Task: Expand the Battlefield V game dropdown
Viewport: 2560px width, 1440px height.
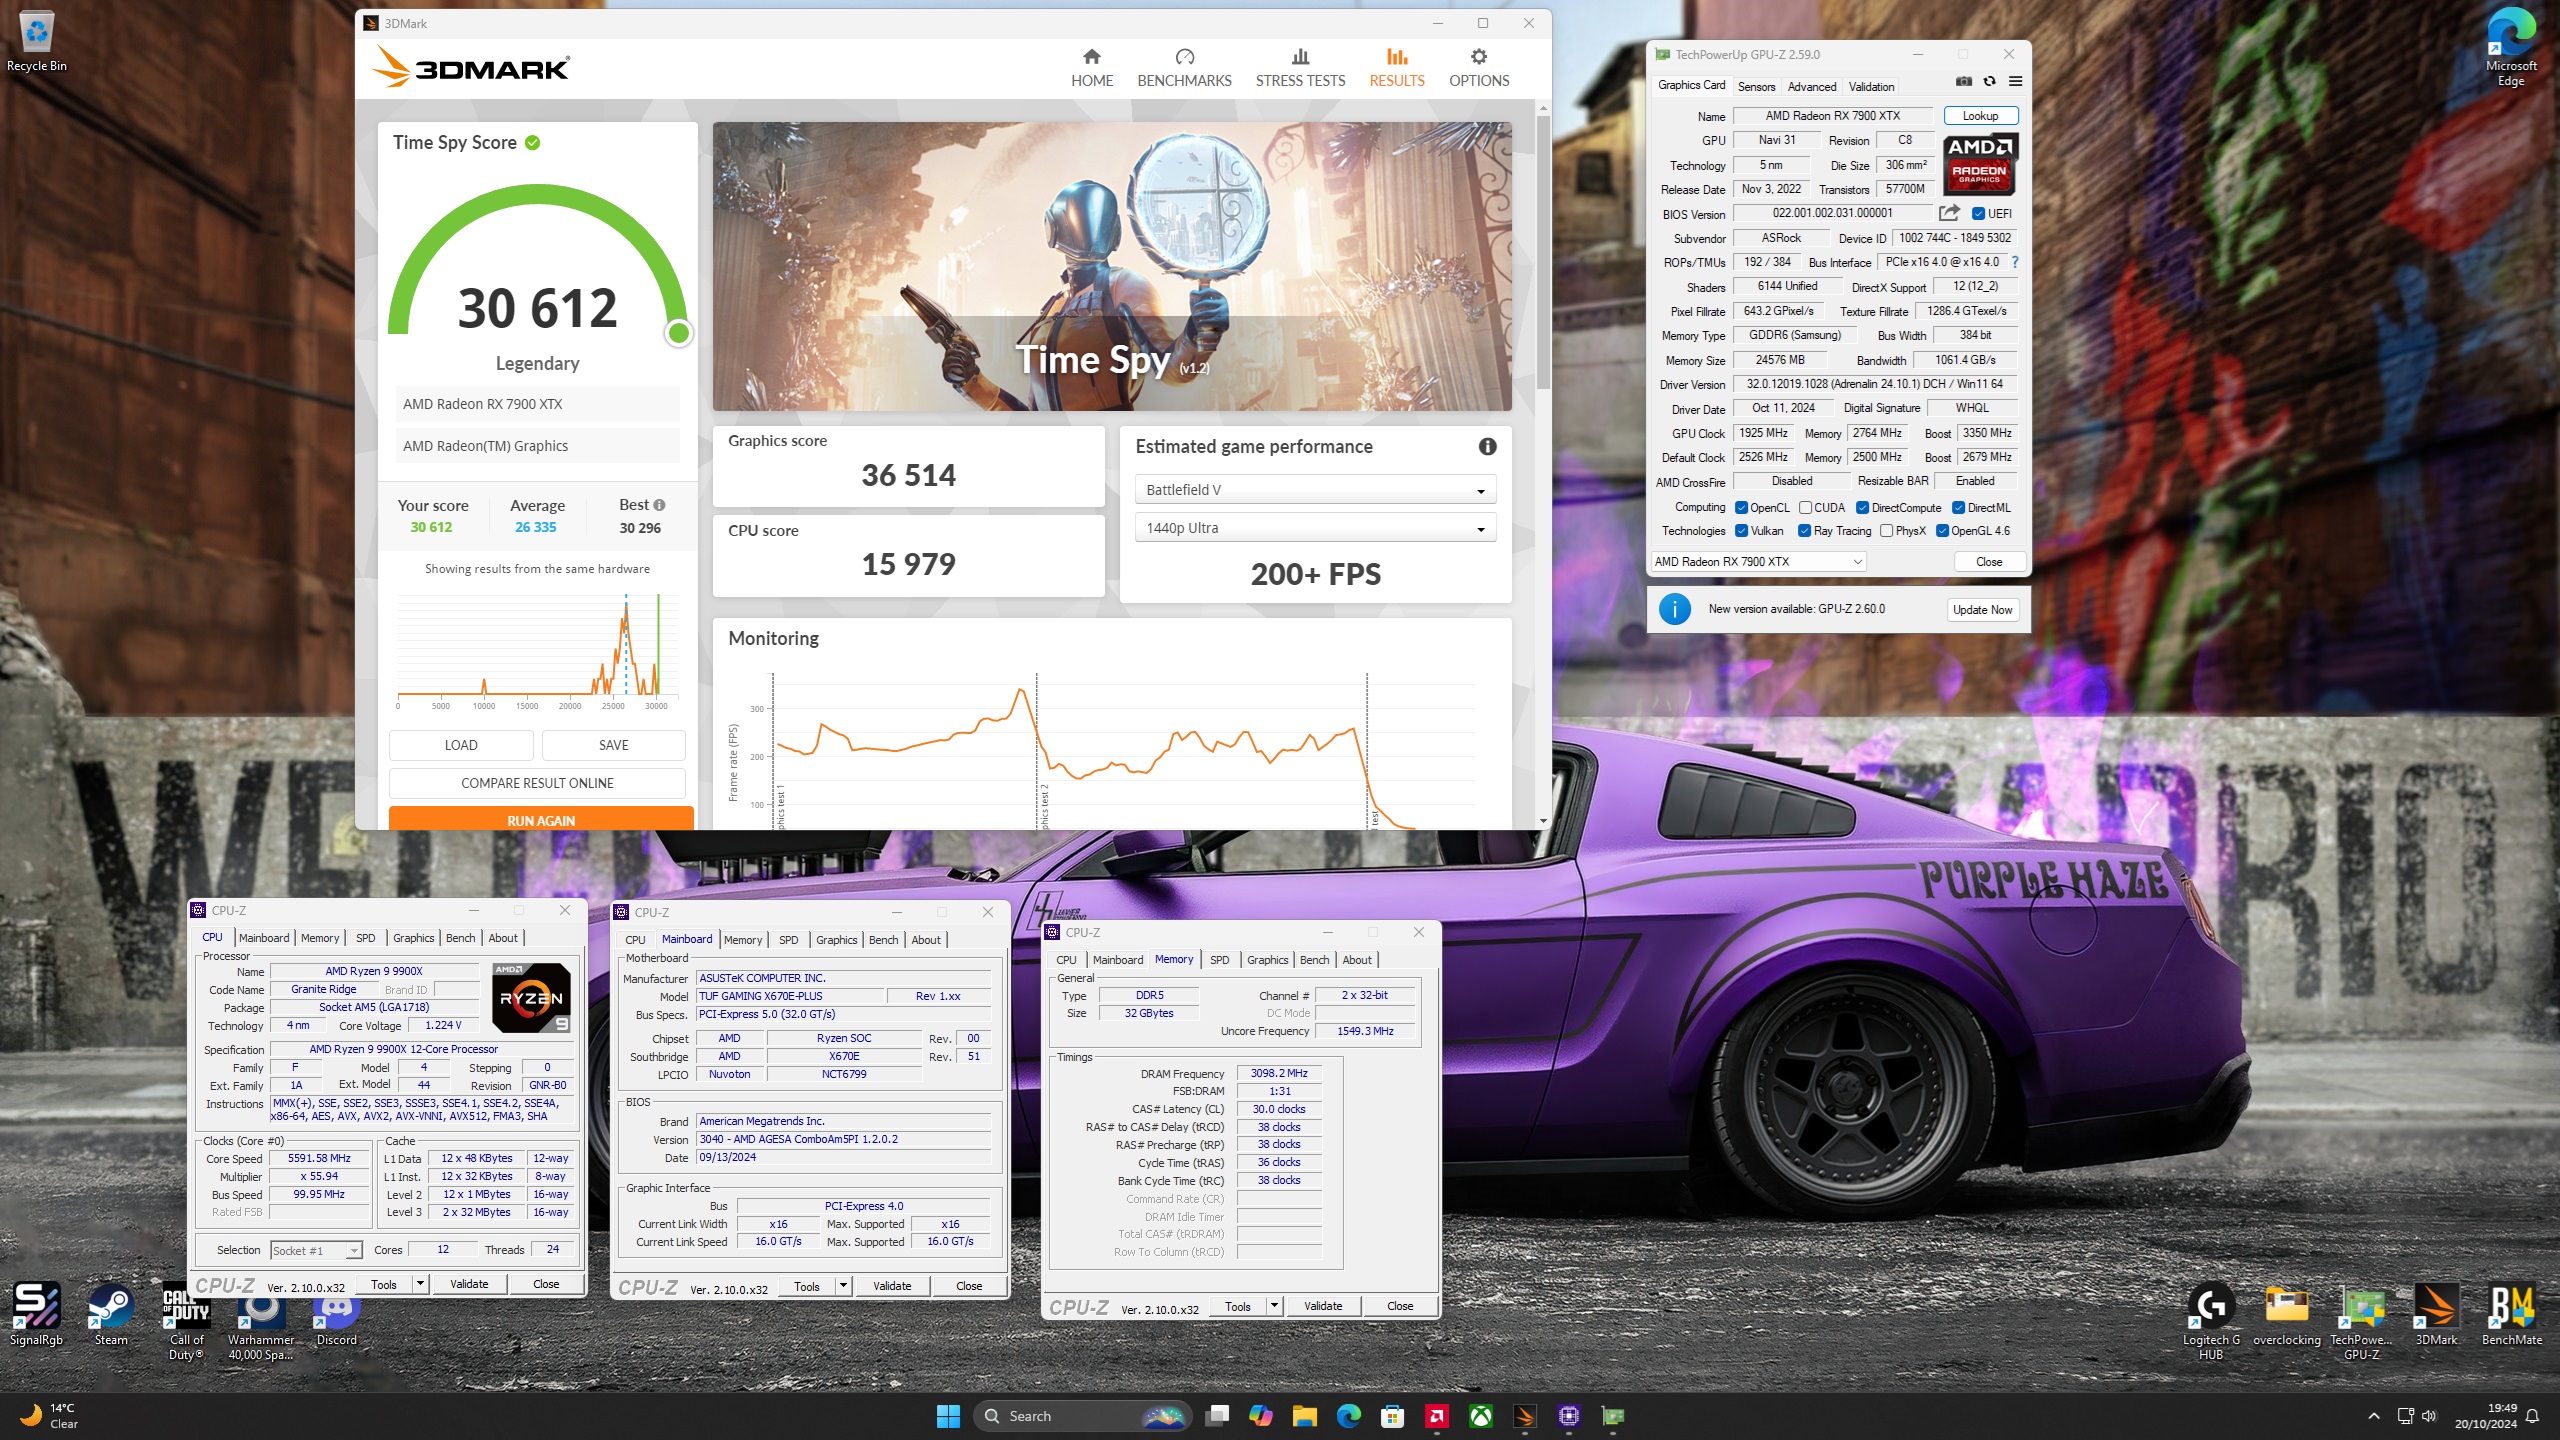Action: (x=1315, y=490)
